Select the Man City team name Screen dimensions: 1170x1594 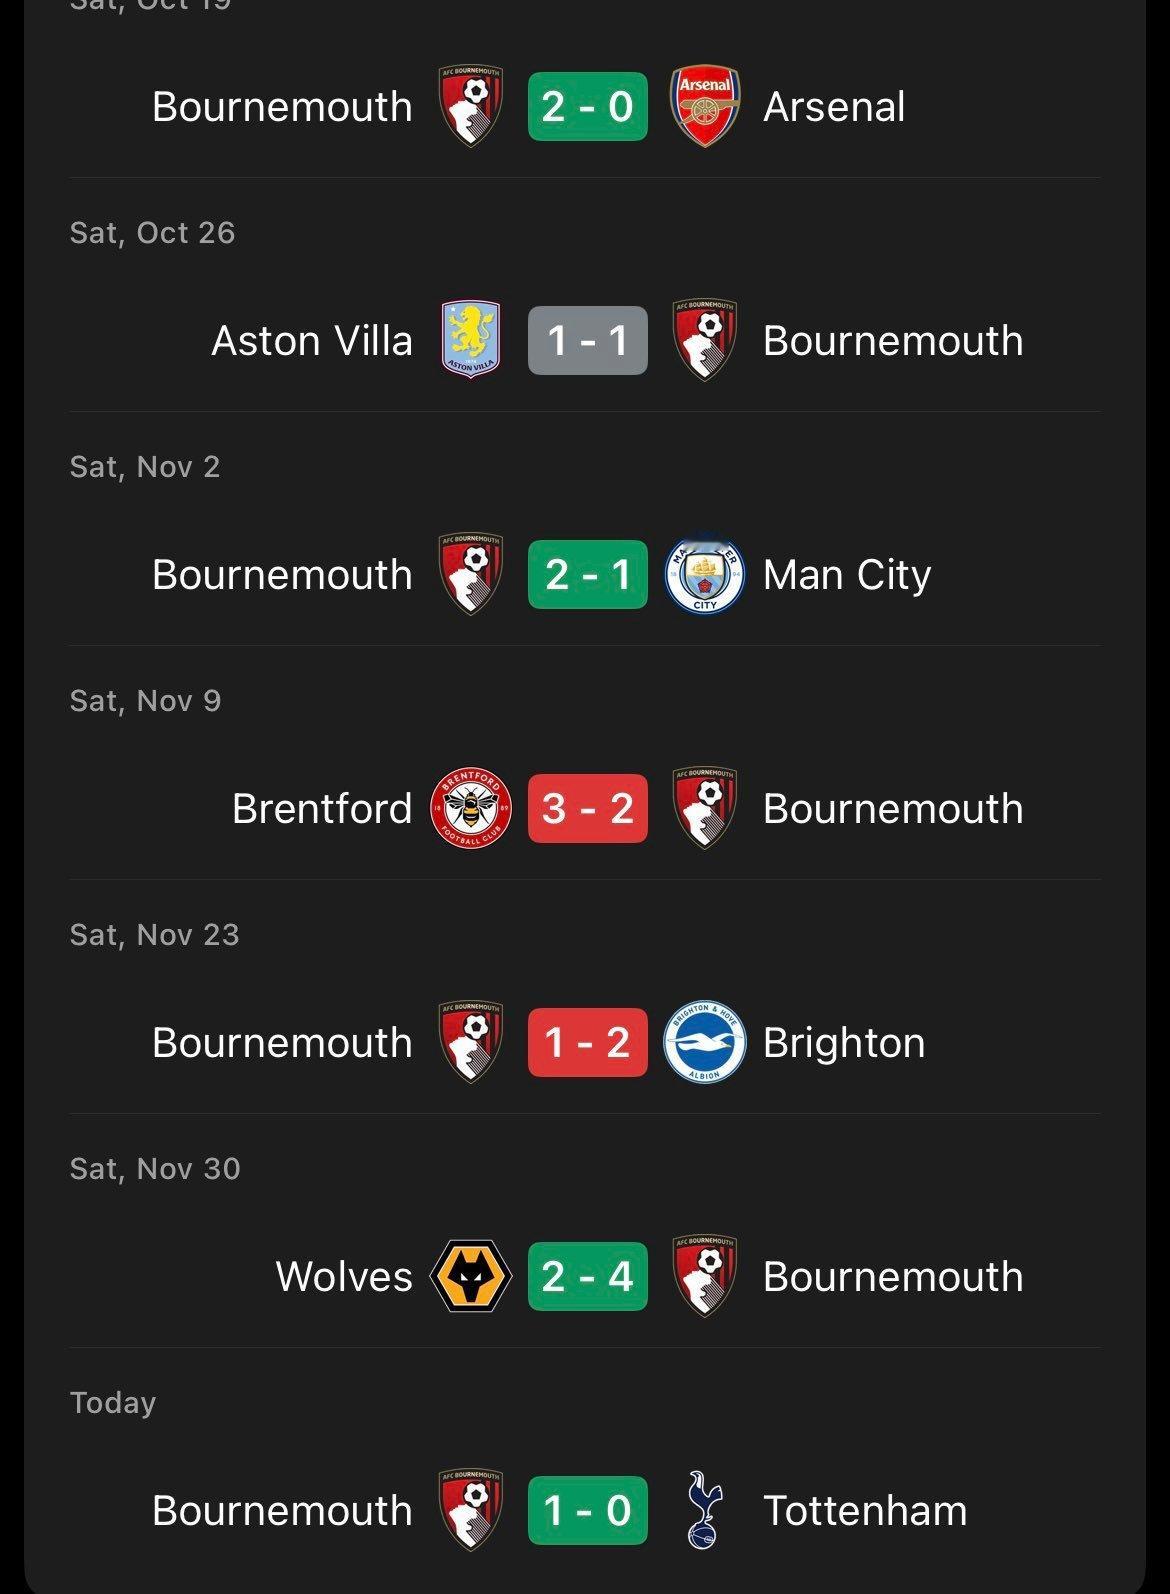pos(847,576)
